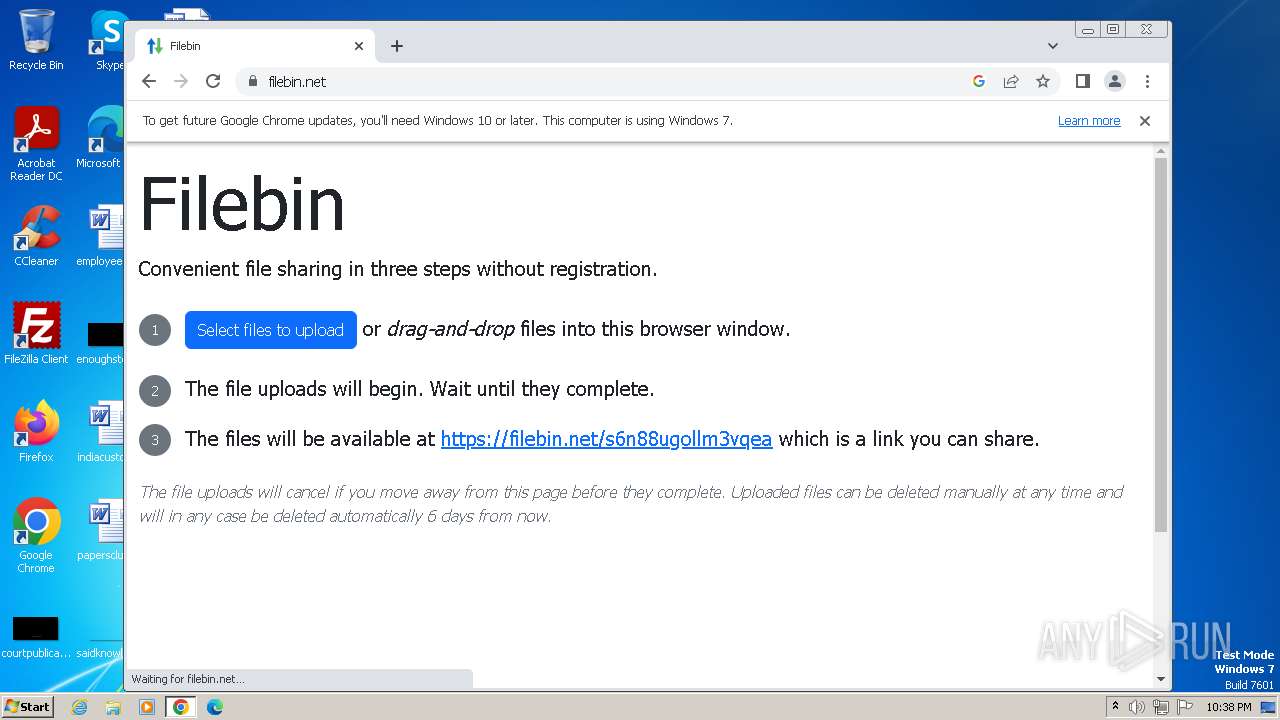Click the Filebin heading
Viewport: 1280px width, 720px height.
(x=242, y=204)
